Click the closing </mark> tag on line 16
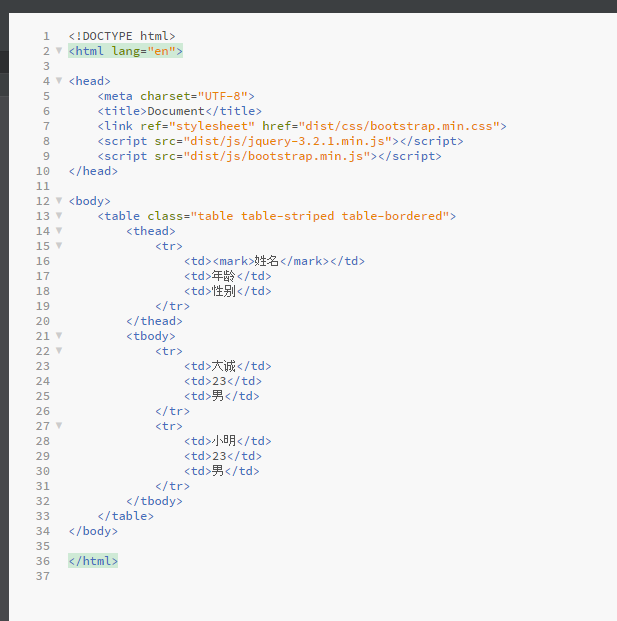This screenshot has width=617, height=621. 305,261
